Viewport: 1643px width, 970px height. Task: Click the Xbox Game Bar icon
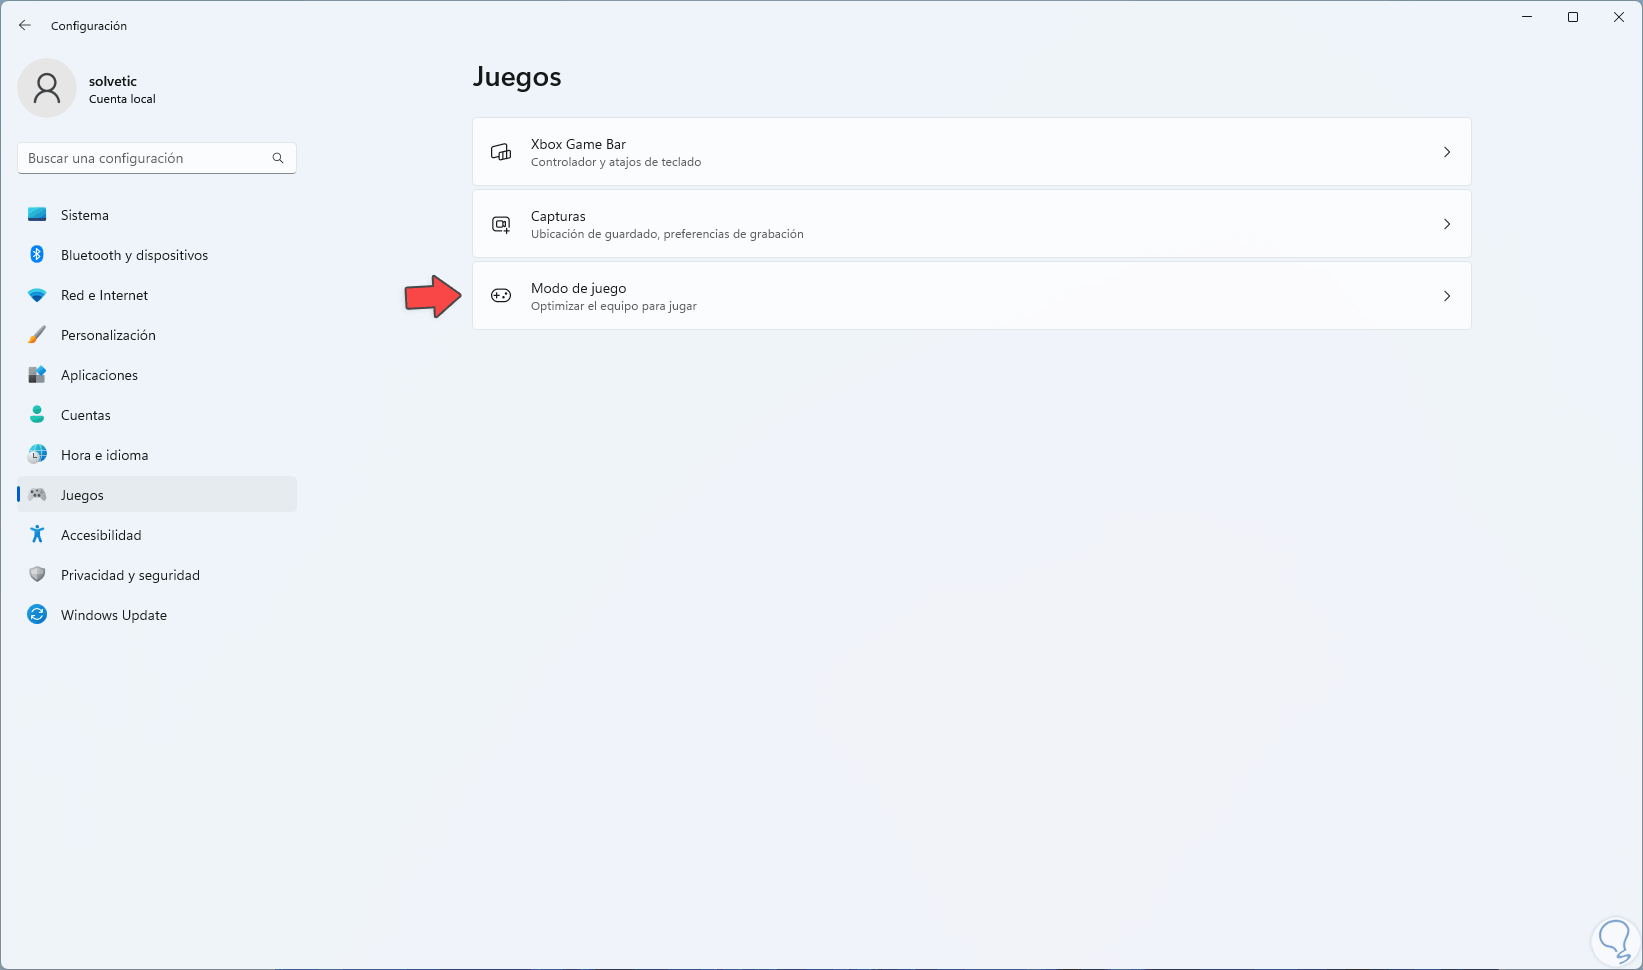[501, 152]
